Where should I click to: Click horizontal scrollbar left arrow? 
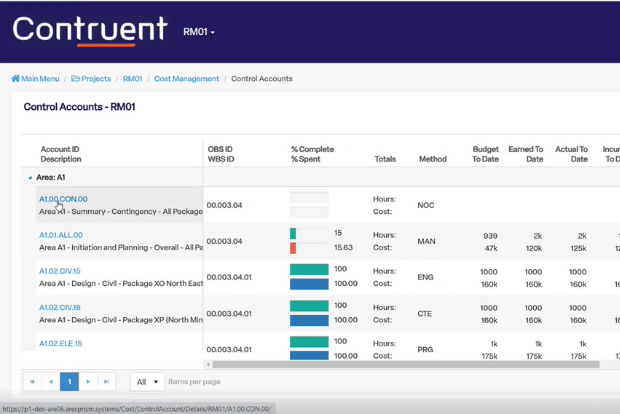(208, 365)
